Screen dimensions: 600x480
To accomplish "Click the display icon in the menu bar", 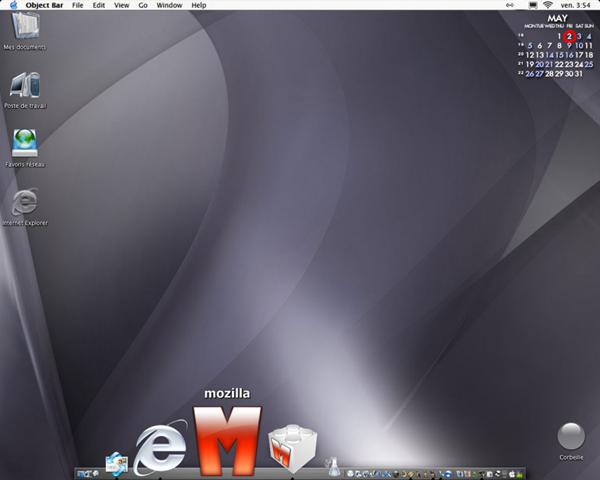I will 533,5.
